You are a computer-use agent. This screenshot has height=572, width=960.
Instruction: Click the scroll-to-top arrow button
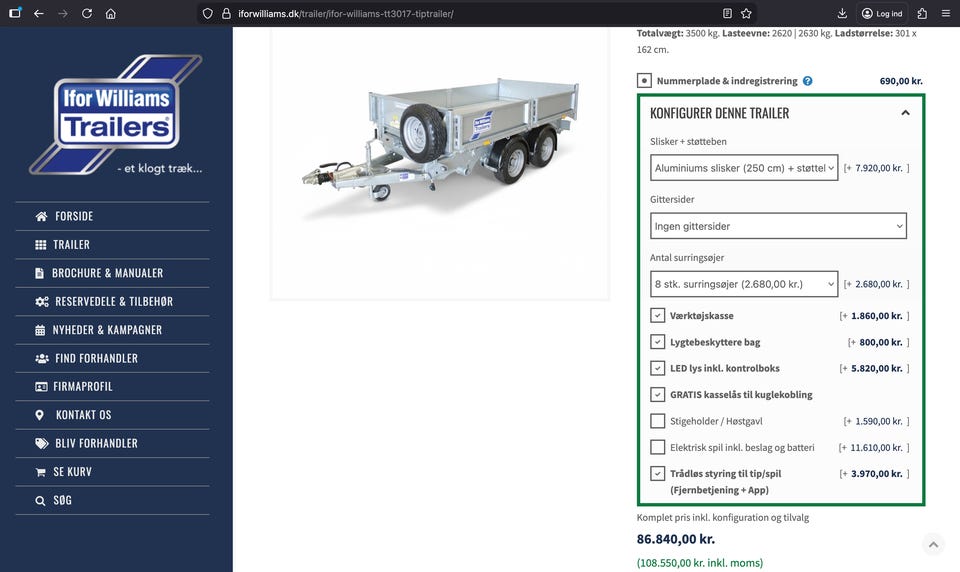pos(933,544)
